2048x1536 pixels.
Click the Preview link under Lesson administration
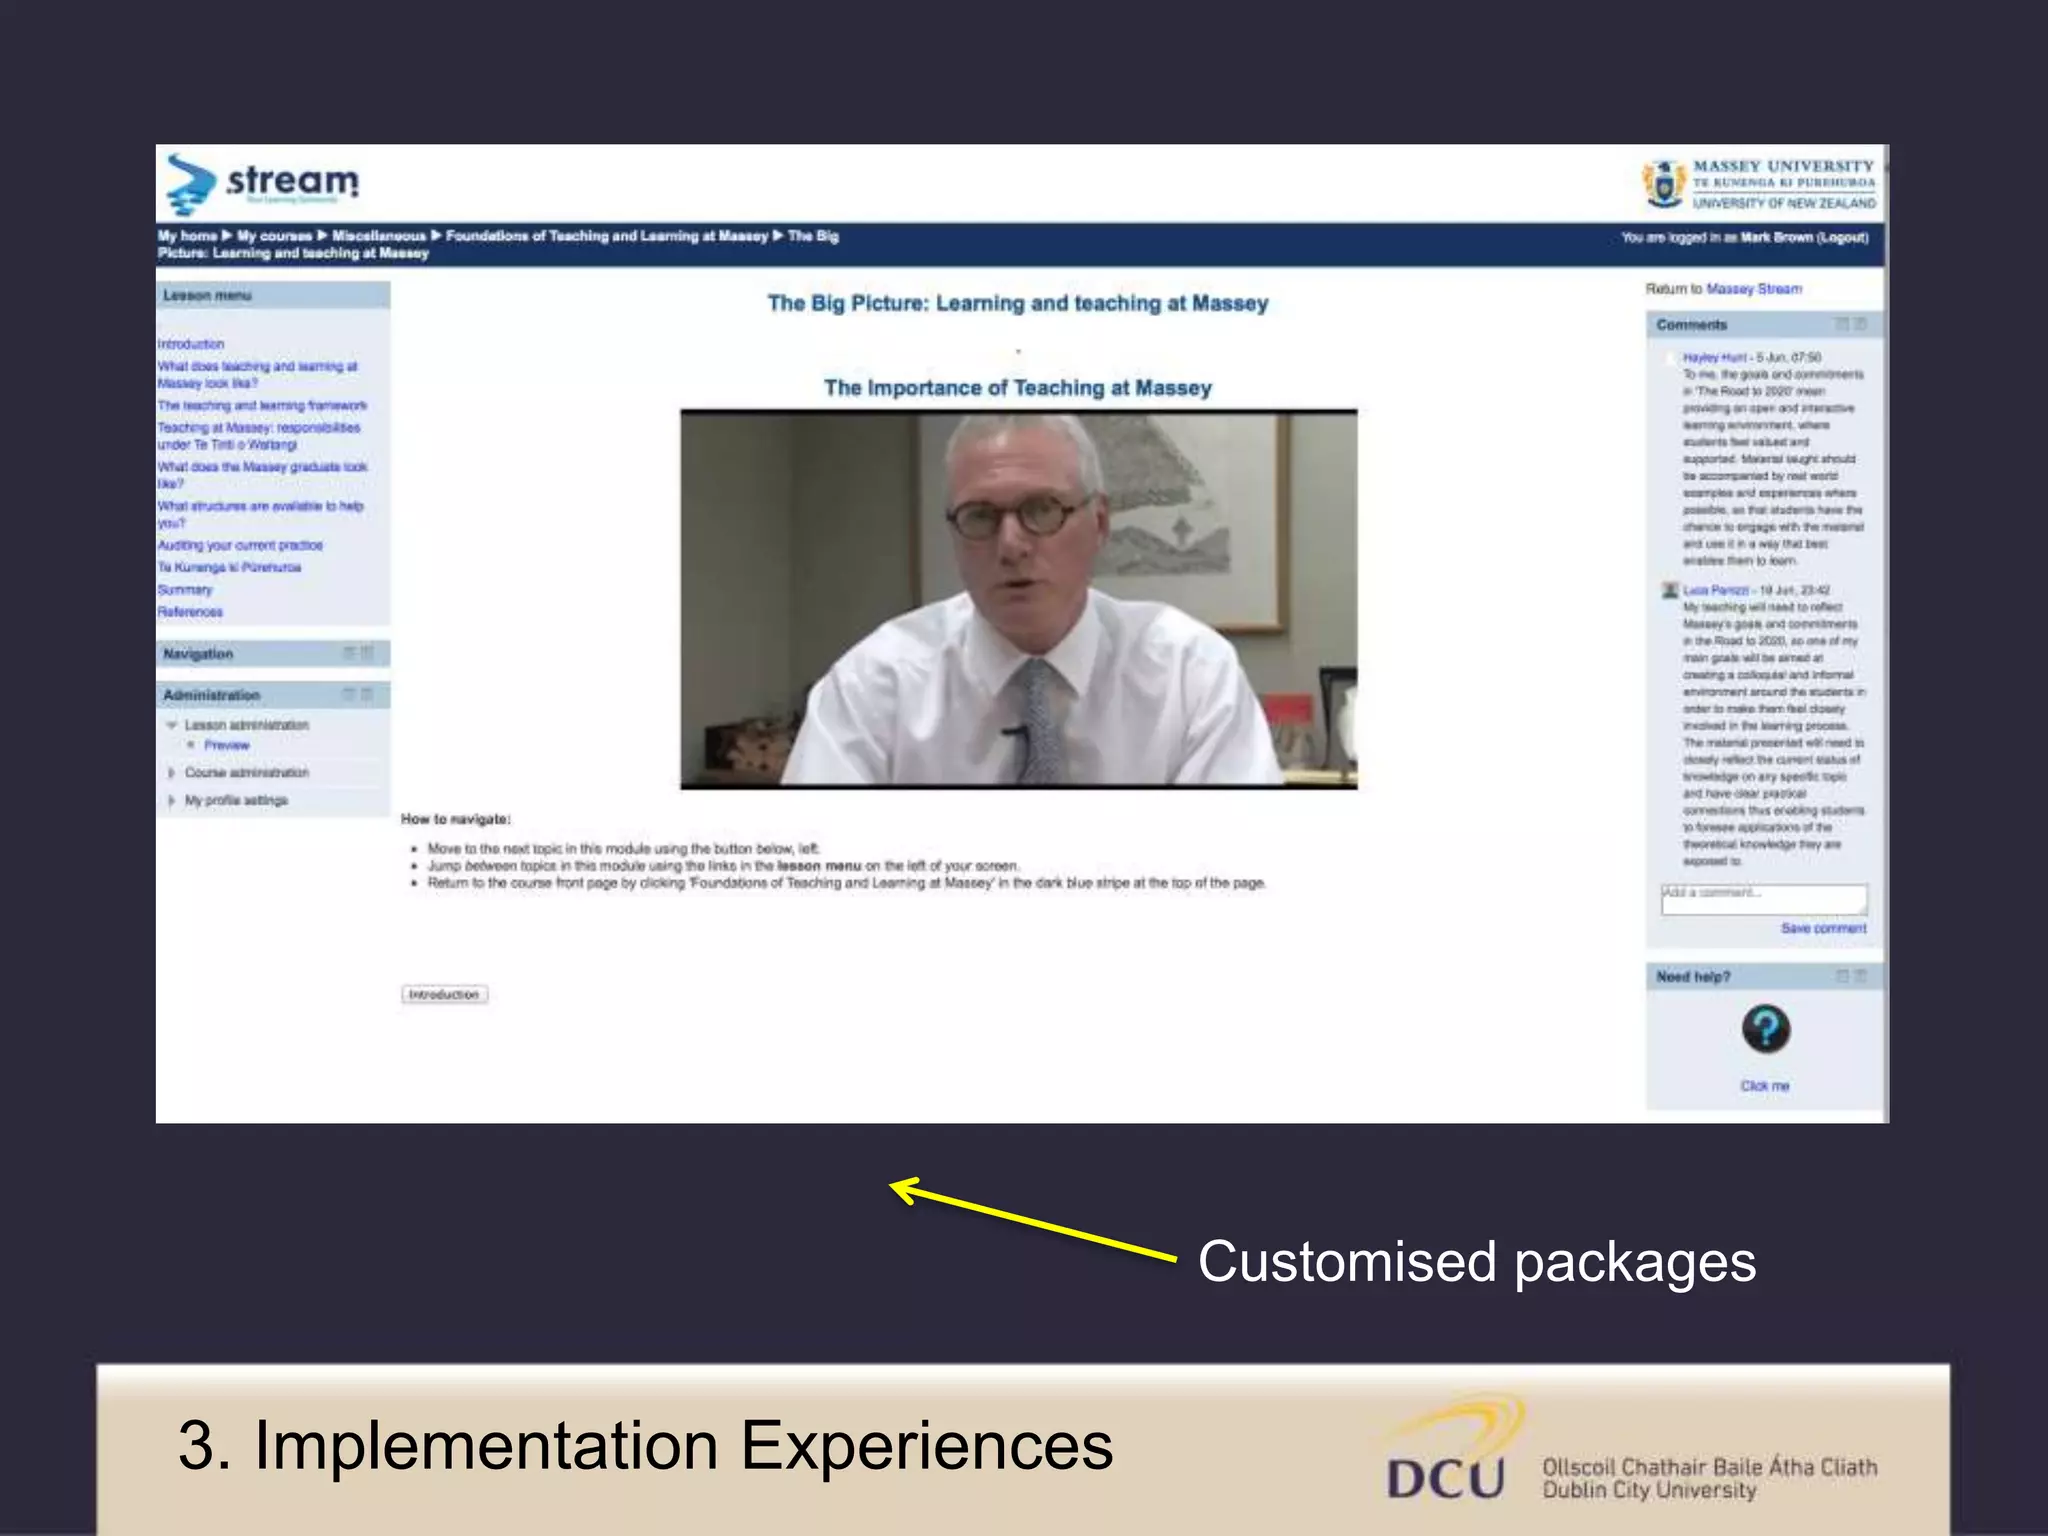tap(227, 745)
